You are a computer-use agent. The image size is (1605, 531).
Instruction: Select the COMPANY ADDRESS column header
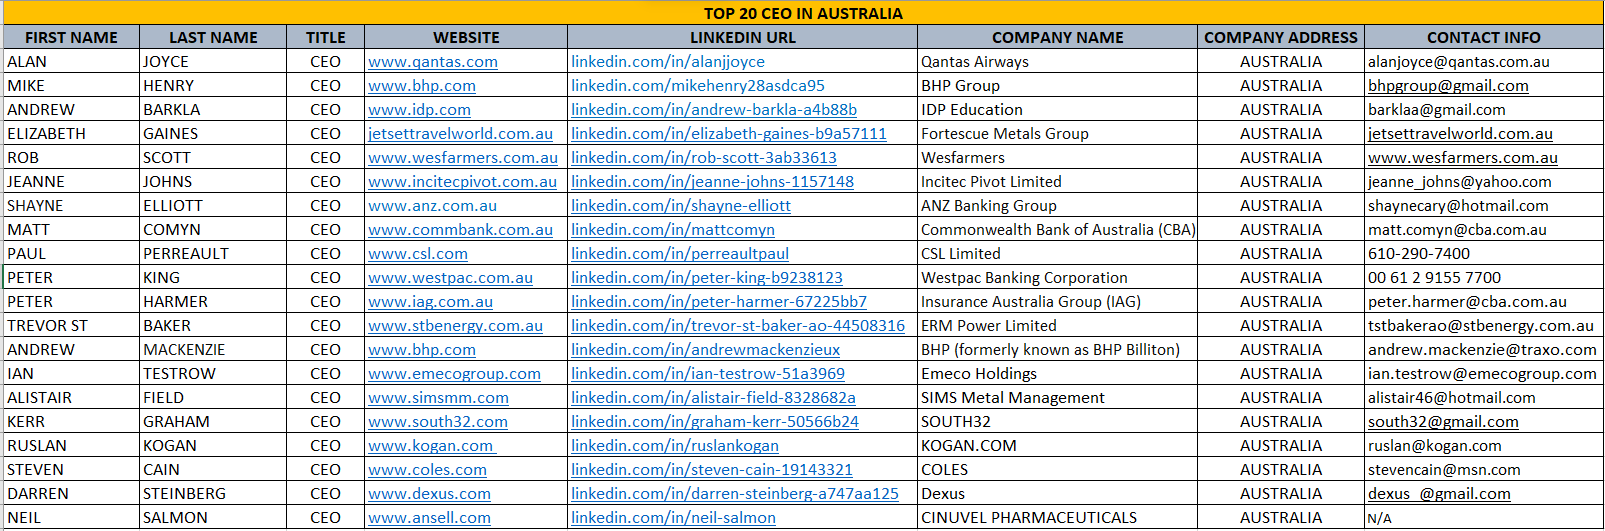(1281, 37)
